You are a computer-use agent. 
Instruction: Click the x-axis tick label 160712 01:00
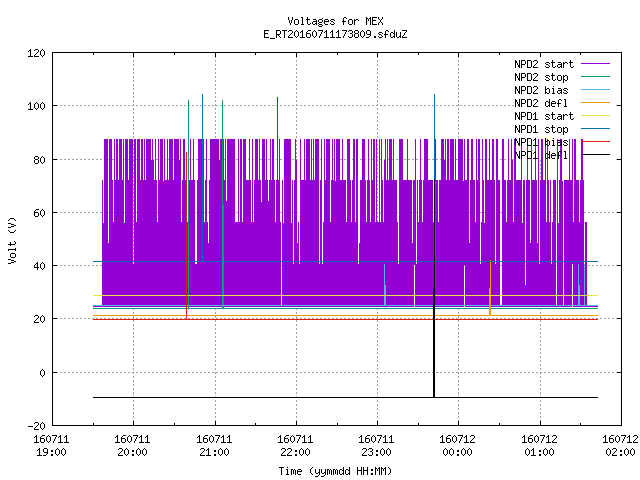click(x=539, y=446)
